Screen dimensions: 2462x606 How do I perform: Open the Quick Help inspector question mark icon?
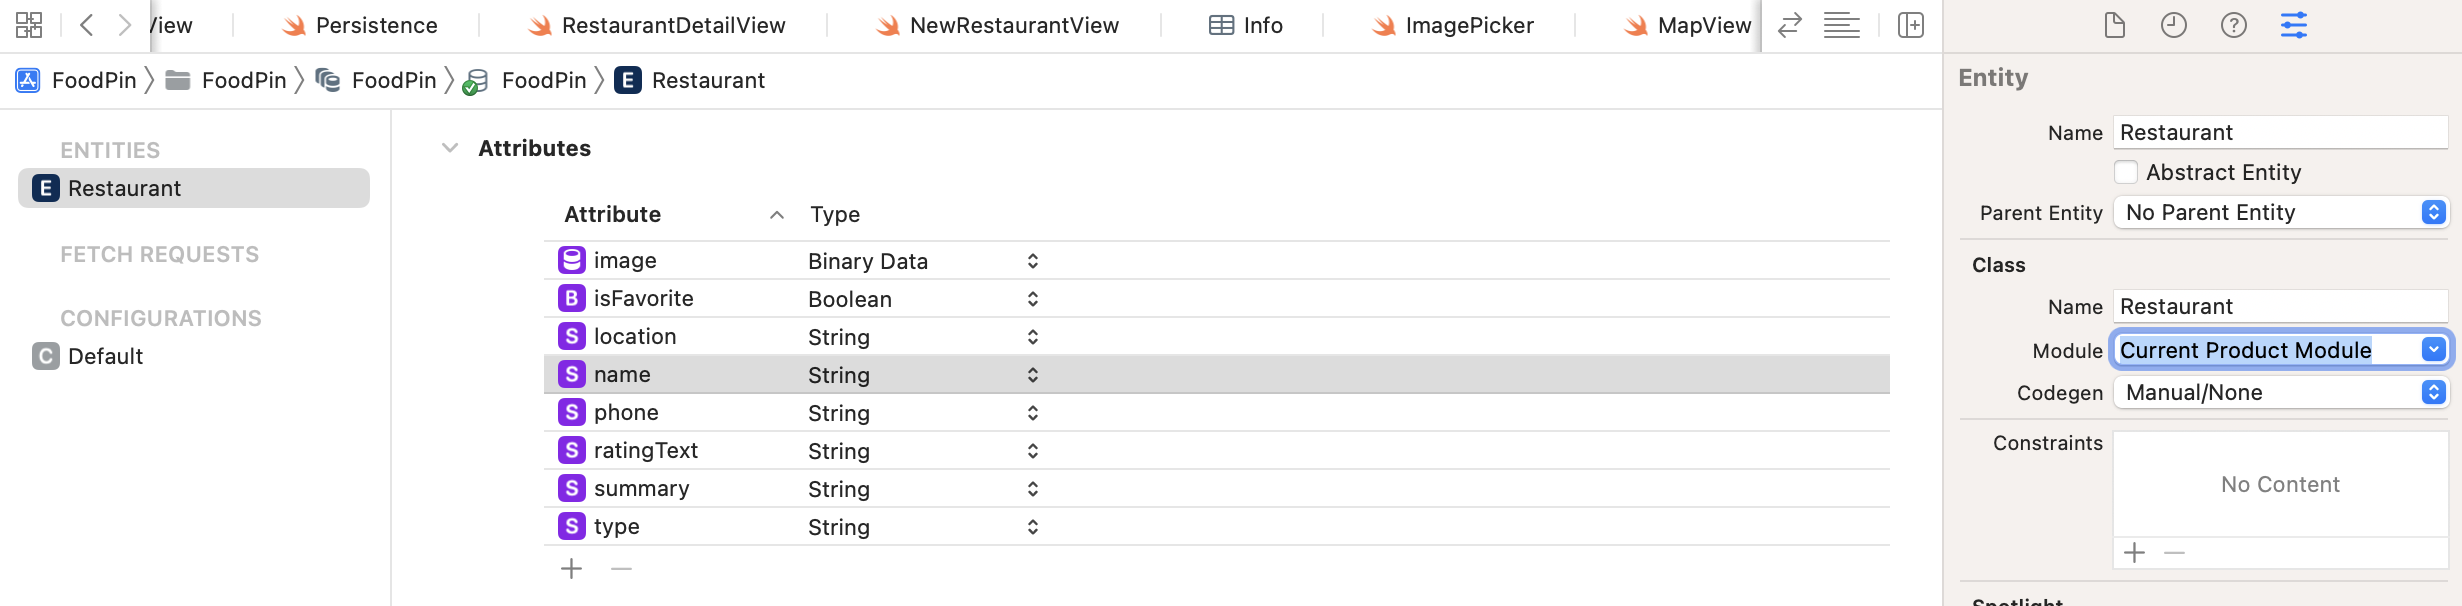tap(2234, 25)
